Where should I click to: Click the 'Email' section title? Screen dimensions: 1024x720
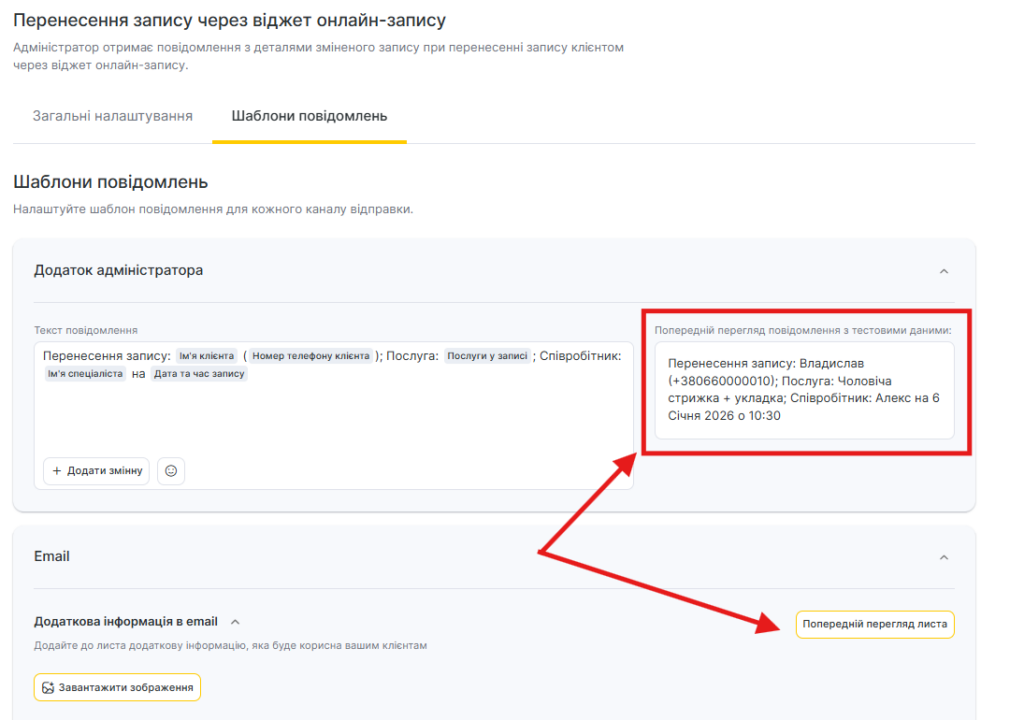coord(52,556)
